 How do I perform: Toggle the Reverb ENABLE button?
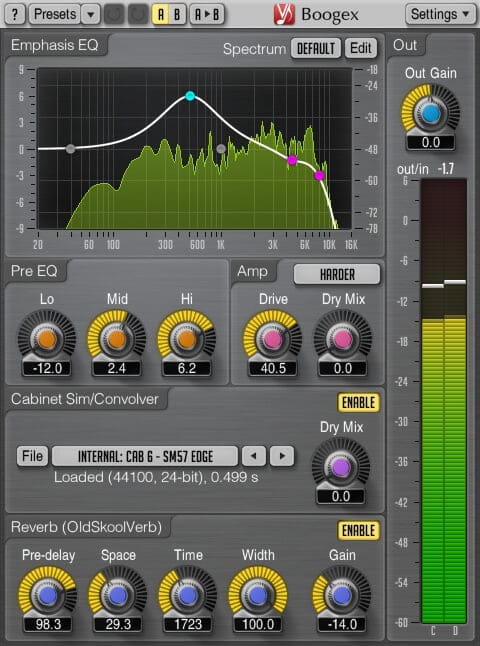[x=358, y=531]
